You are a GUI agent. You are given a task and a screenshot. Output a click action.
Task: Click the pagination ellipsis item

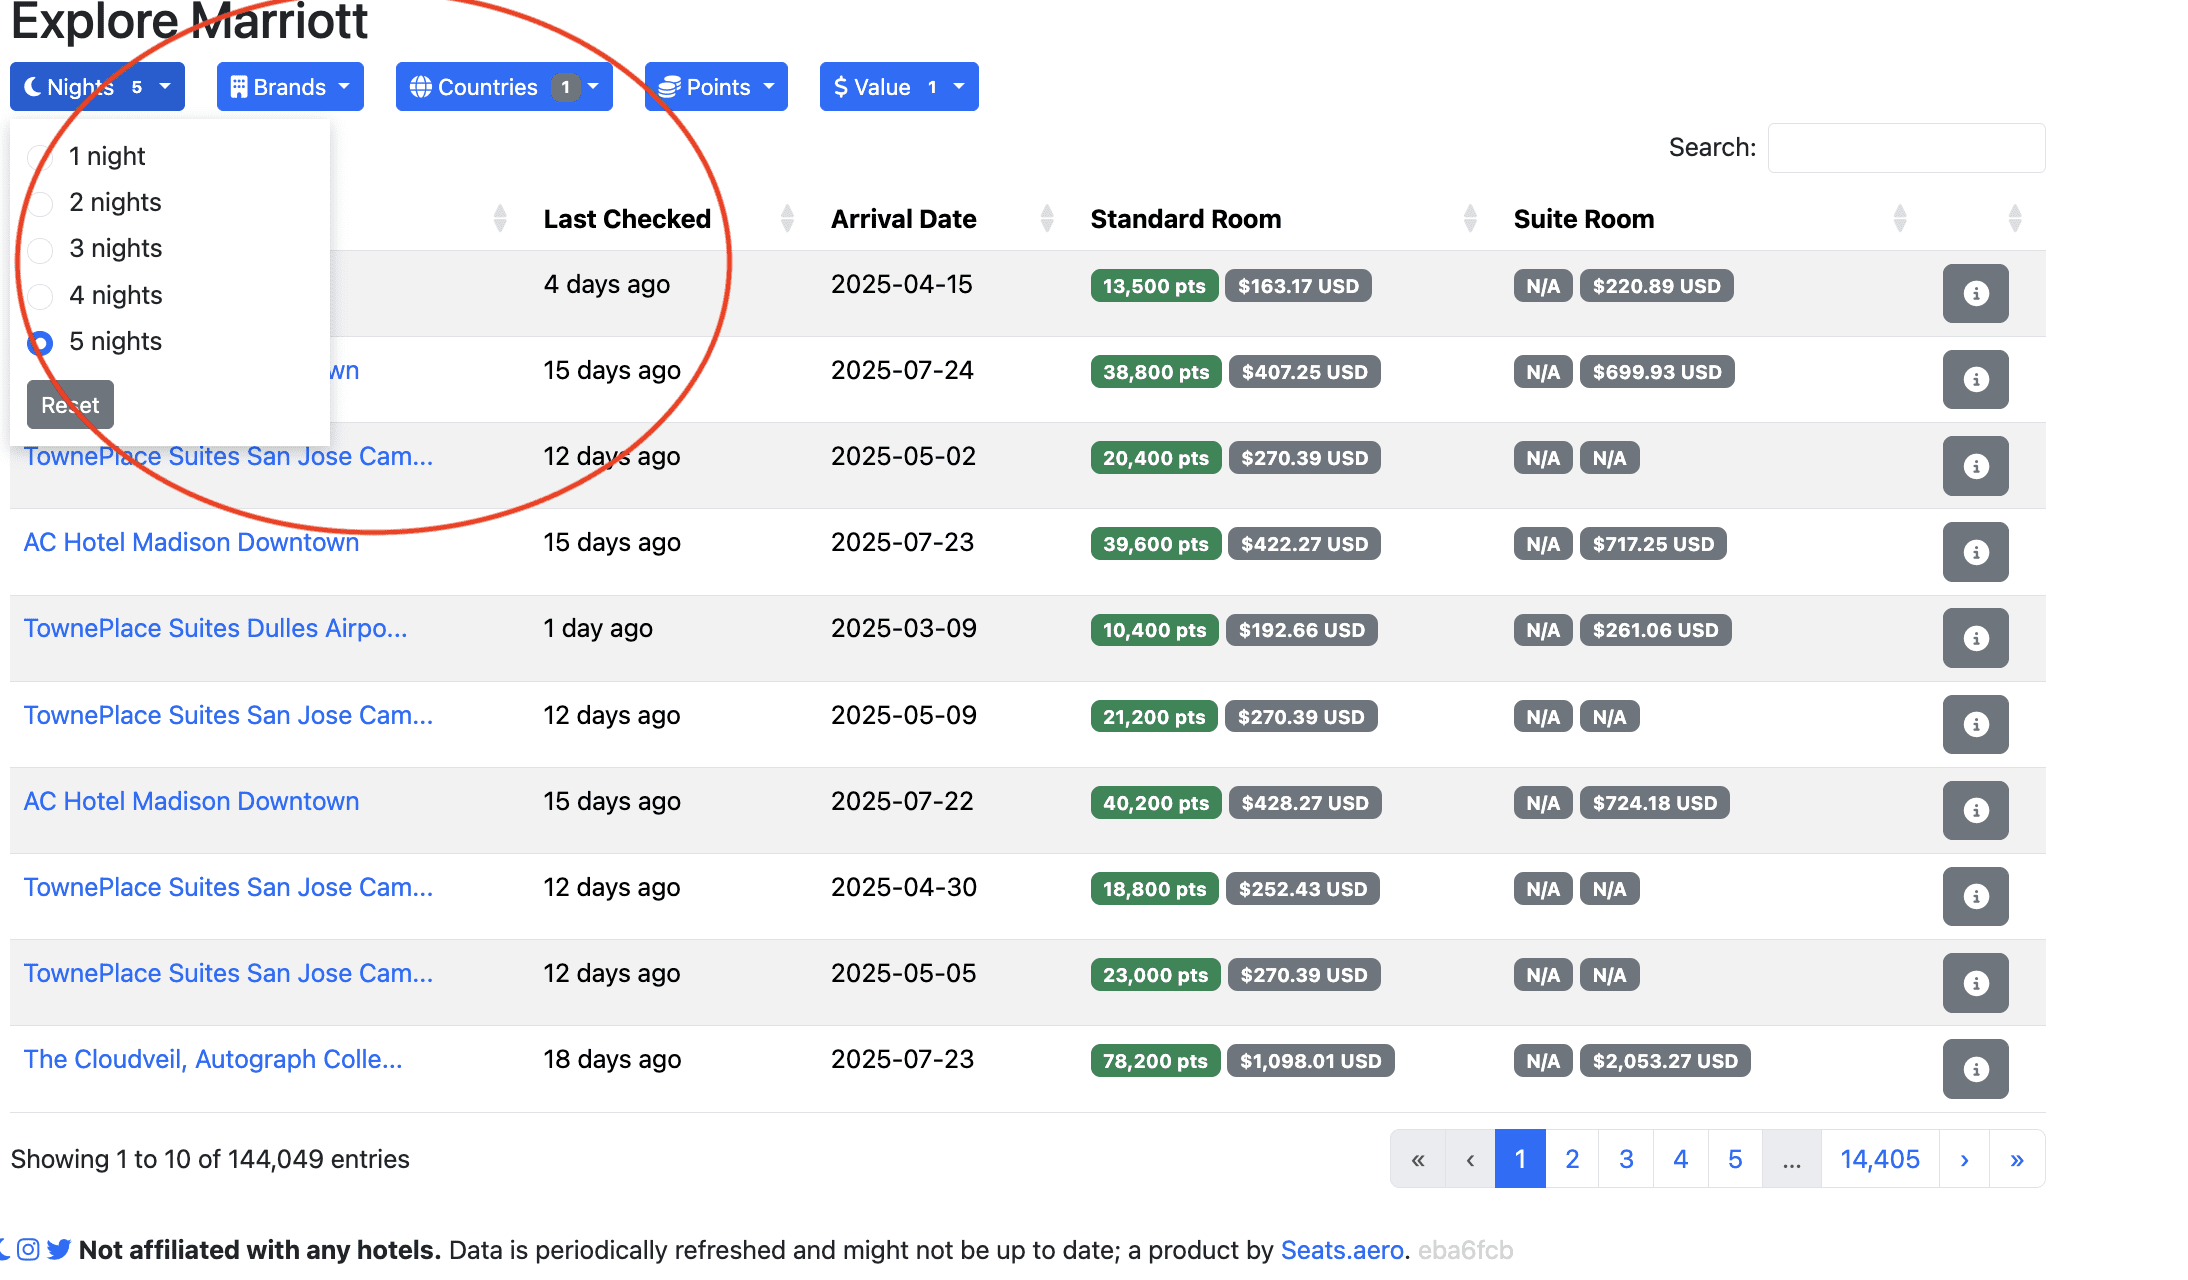[1791, 1159]
